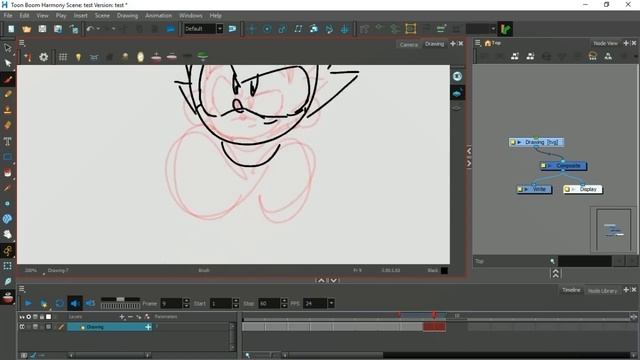Open the File menu

(x=8, y=16)
